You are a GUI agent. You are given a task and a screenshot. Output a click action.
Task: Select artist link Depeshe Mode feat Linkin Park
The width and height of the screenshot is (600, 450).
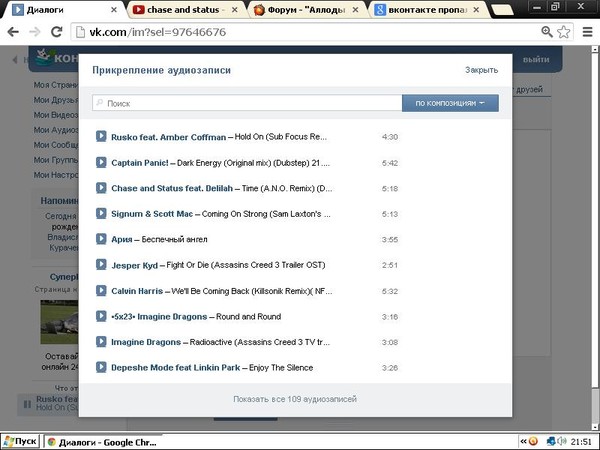point(176,368)
